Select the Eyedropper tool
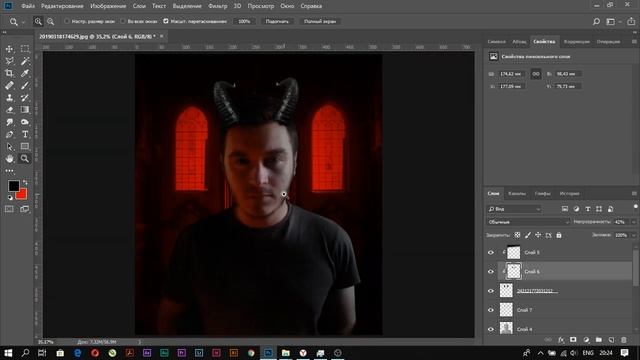 tap(25, 73)
